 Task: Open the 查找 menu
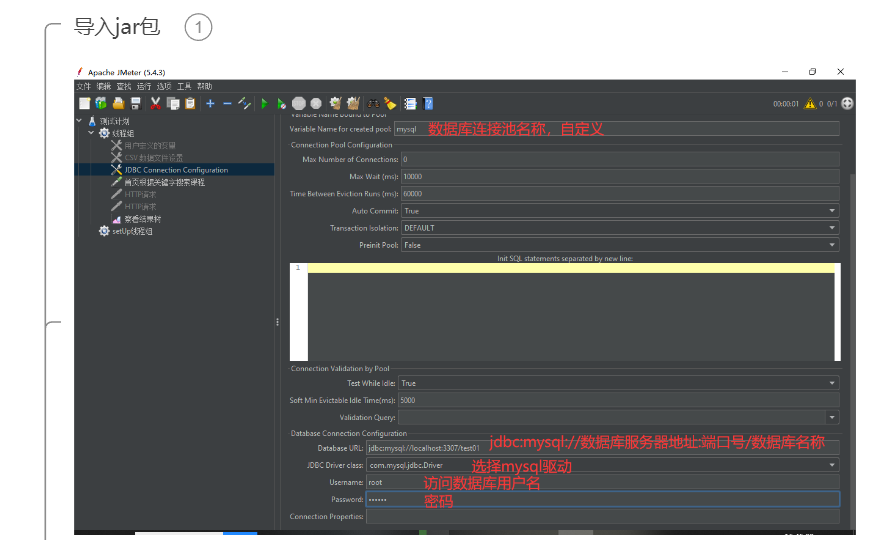click(x=124, y=87)
